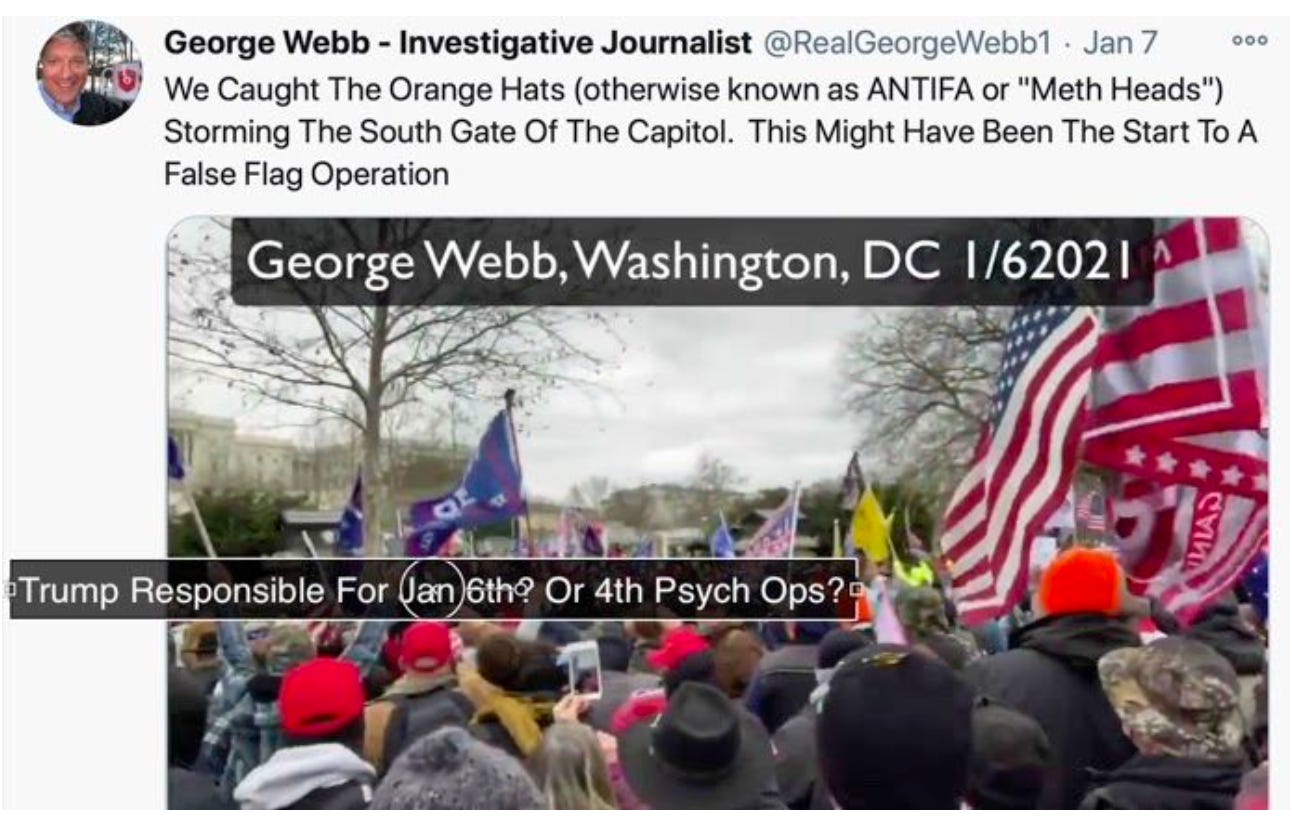Click the raised smartphone in the crowd
1292x820 pixels.
point(580,668)
